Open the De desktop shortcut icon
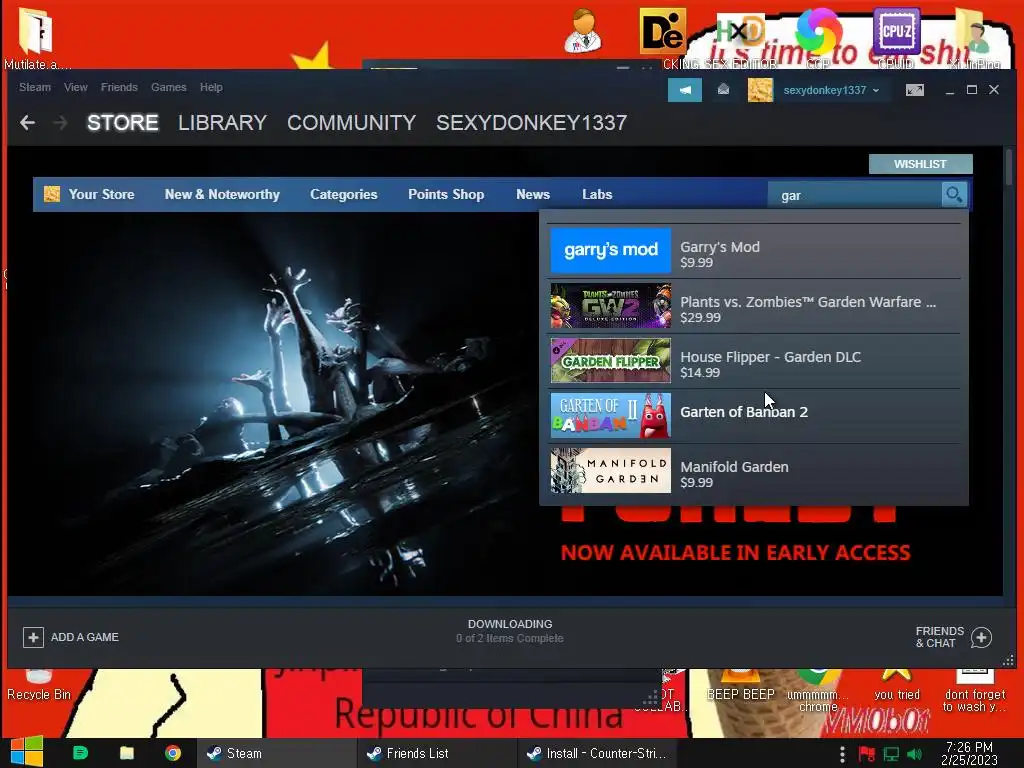Viewport: 1024px width, 768px height. click(662, 31)
